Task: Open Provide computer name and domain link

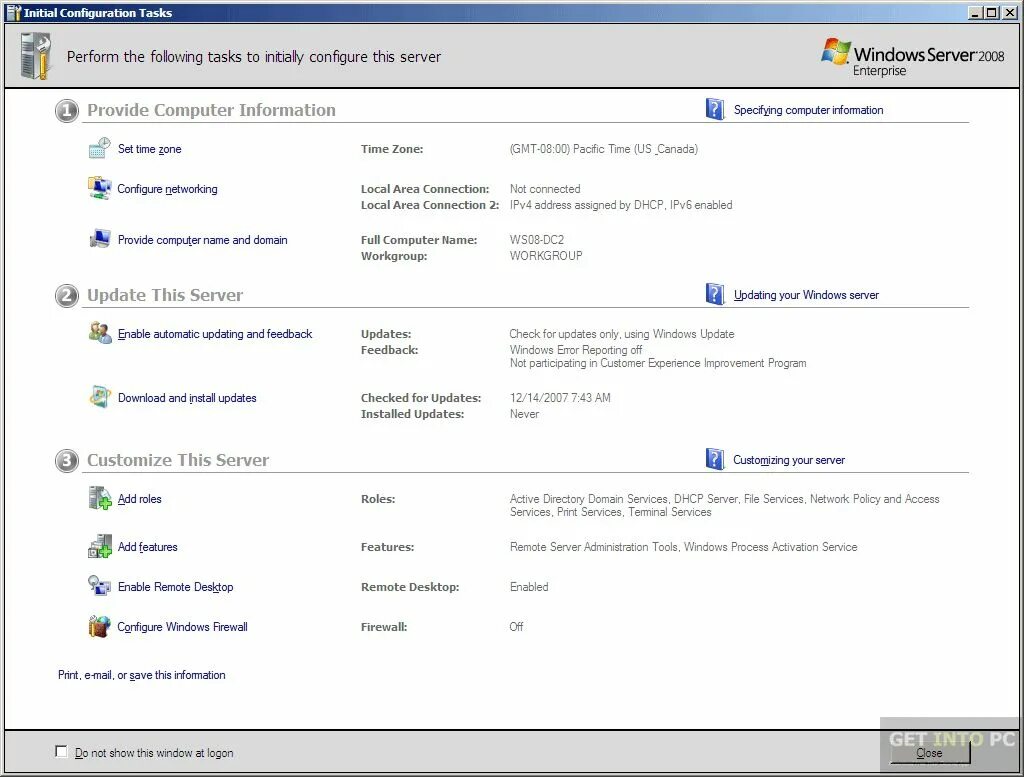Action: (x=202, y=240)
